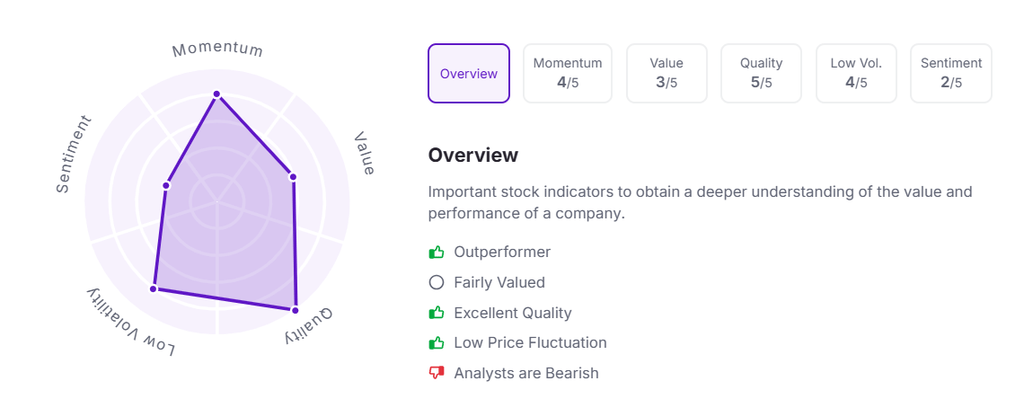
Task: Click the Quality data point on radar chart
Action: pos(296,308)
